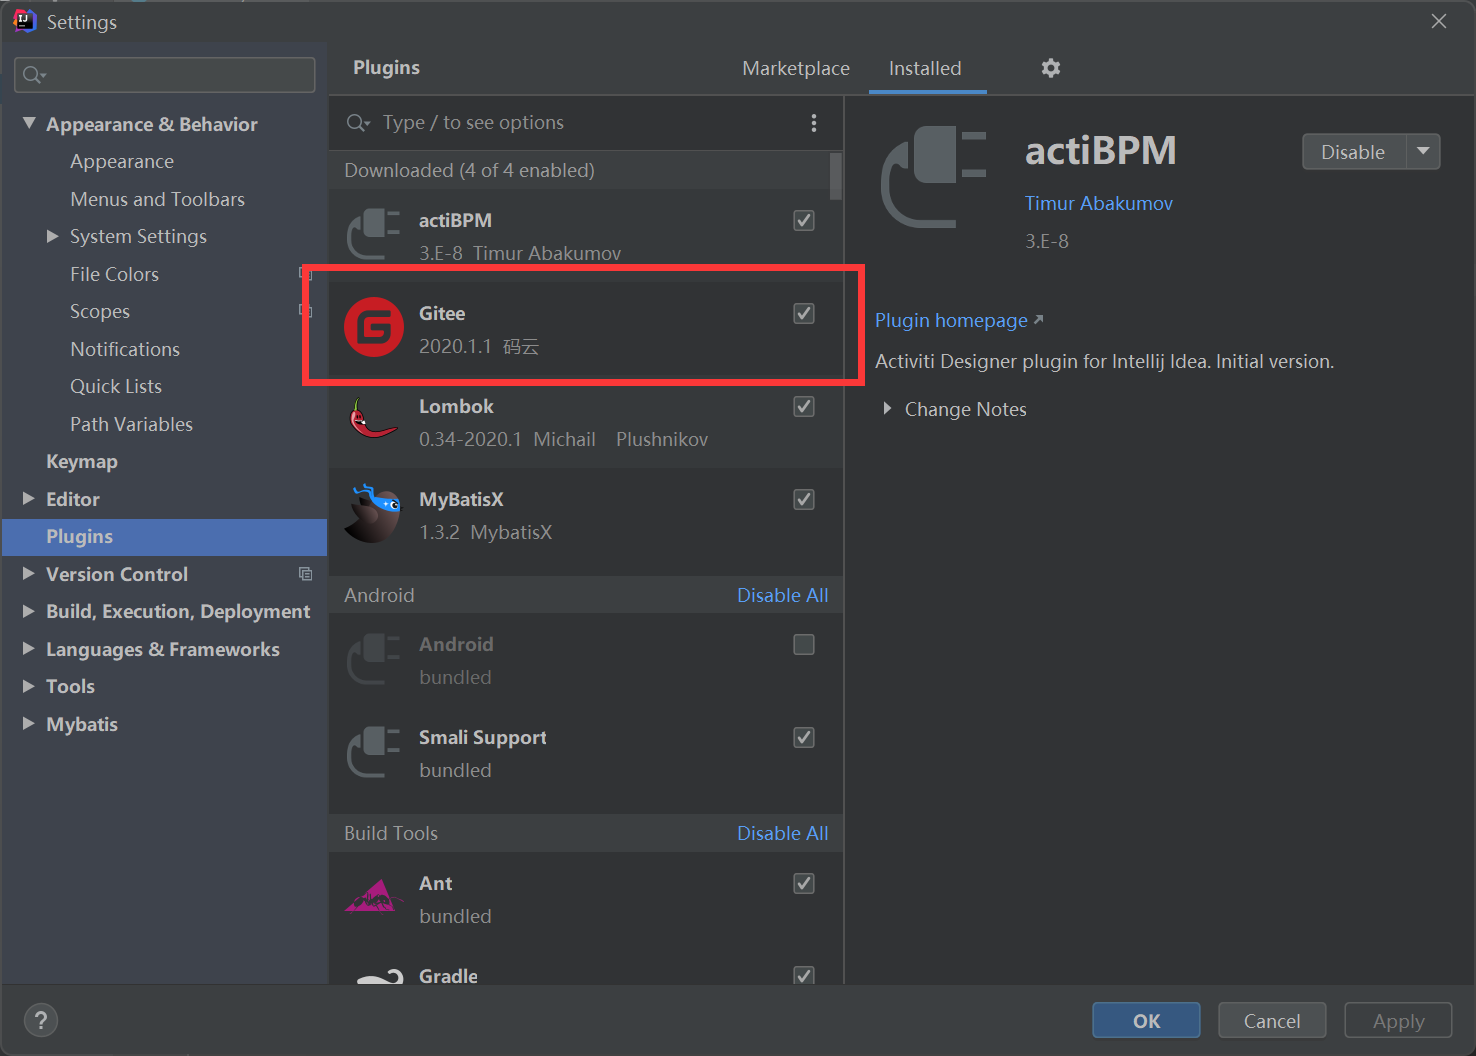Click Disable All for Android group
The image size is (1476, 1056).
[x=782, y=595]
